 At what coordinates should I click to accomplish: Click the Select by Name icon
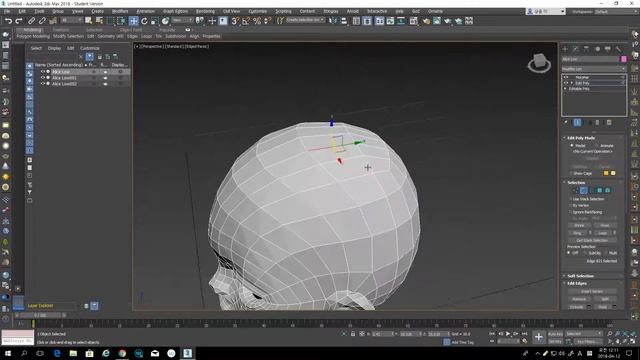coord(99,21)
